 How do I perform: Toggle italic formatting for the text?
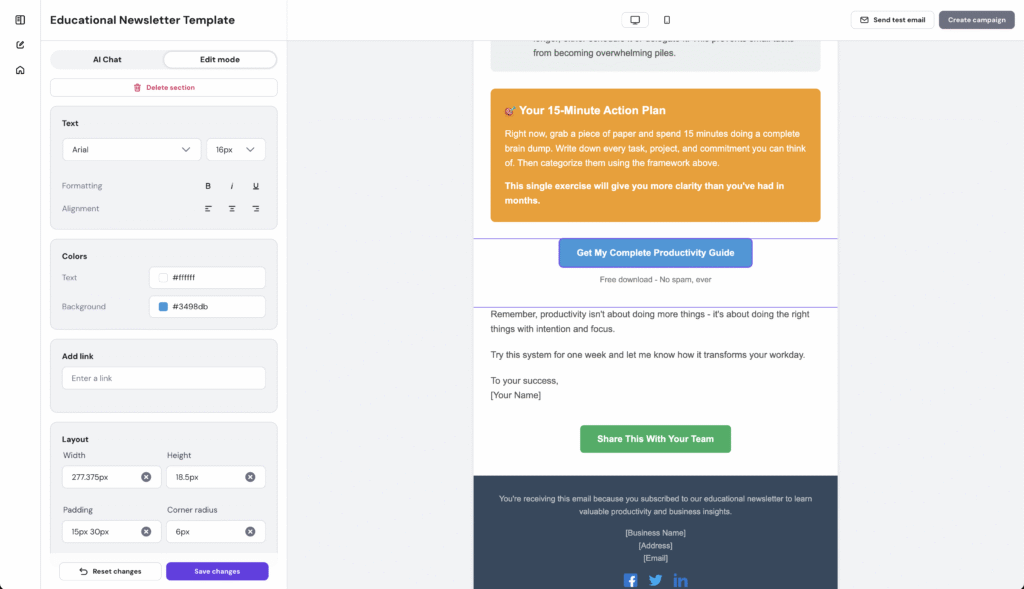pos(232,185)
